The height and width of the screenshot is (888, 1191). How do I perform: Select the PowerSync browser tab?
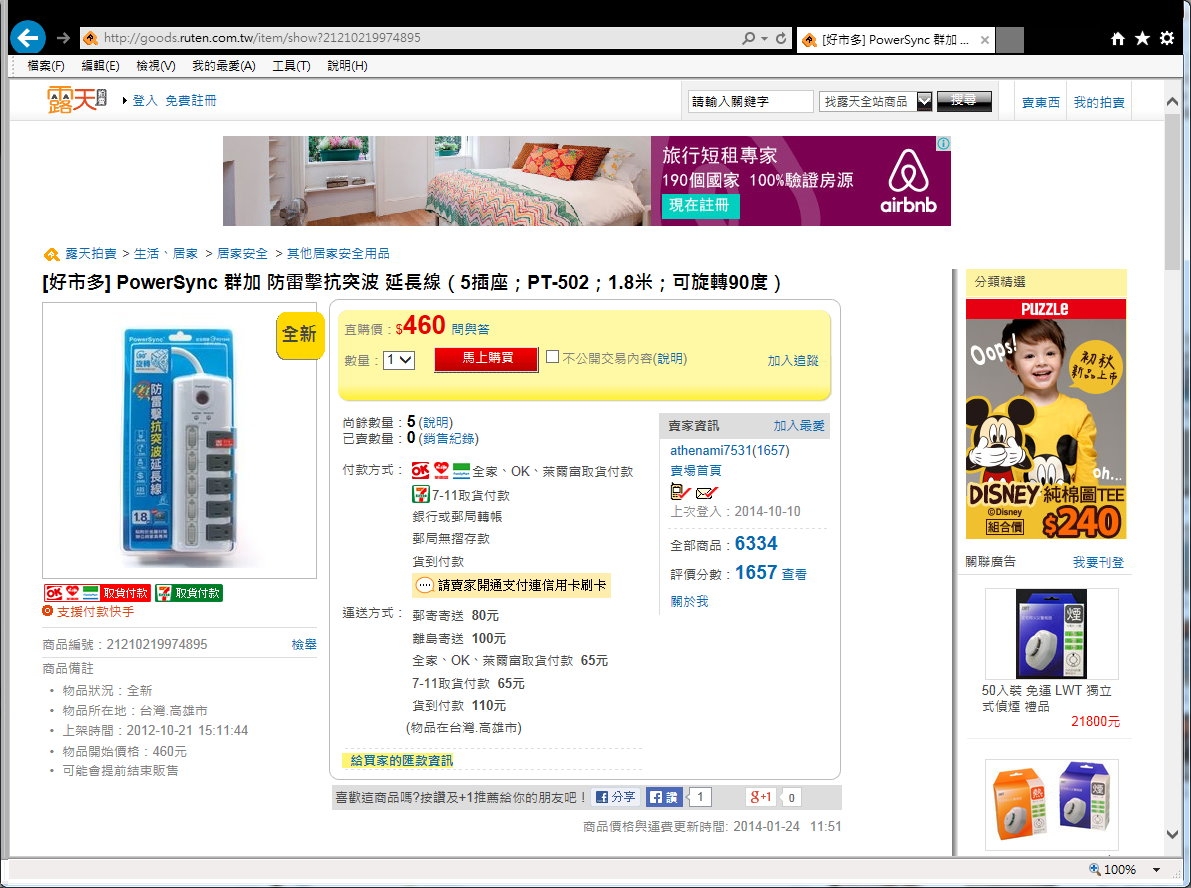[x=896, y=40]
